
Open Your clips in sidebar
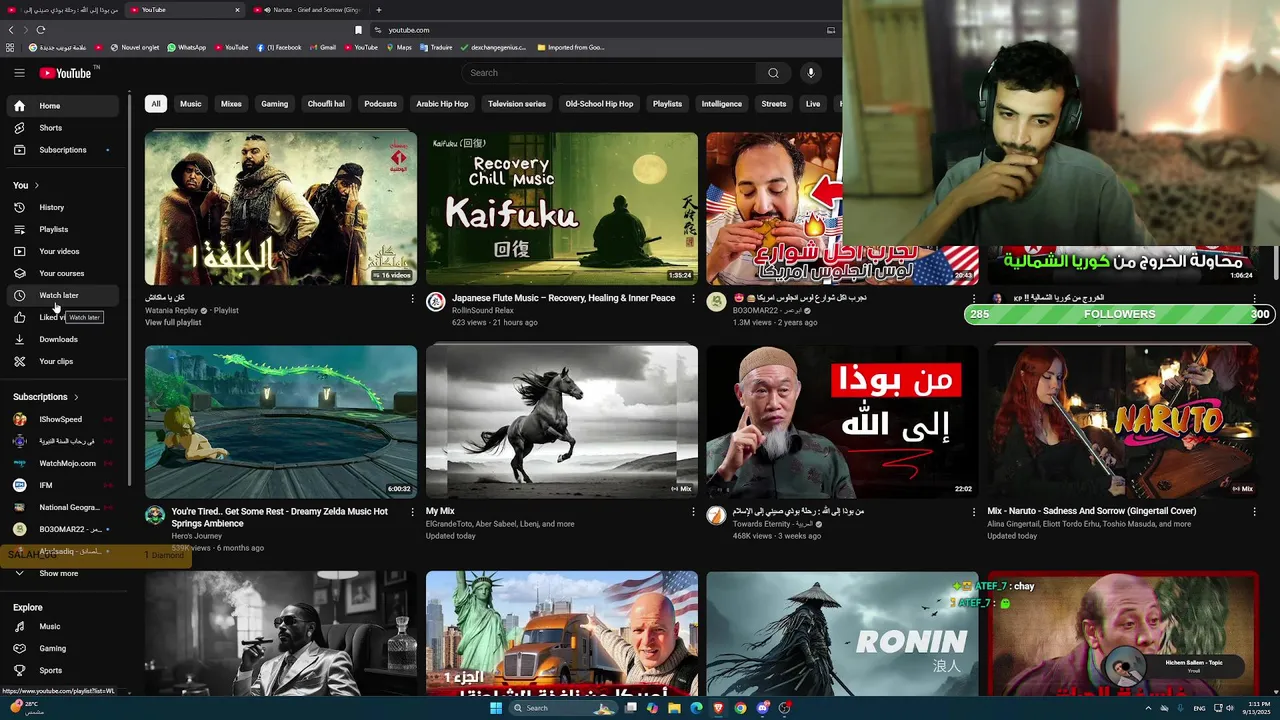(65, 362)
